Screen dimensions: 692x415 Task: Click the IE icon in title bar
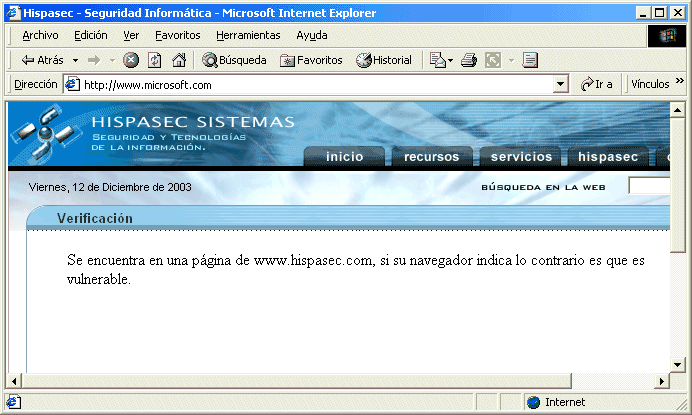[x=13, y=13]
